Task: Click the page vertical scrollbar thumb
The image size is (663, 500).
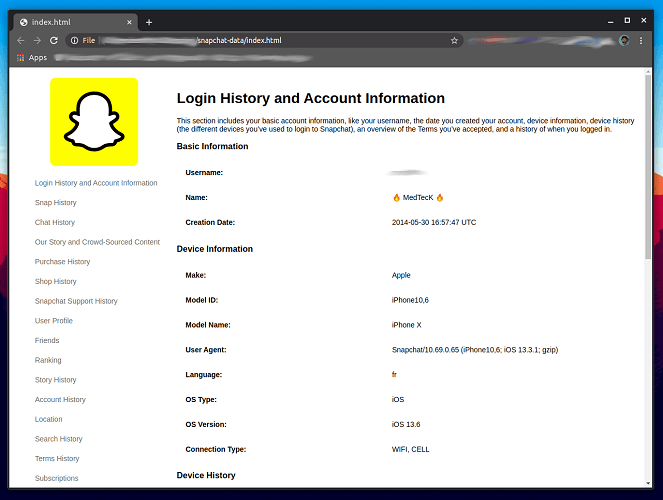Action: [648, 167]
